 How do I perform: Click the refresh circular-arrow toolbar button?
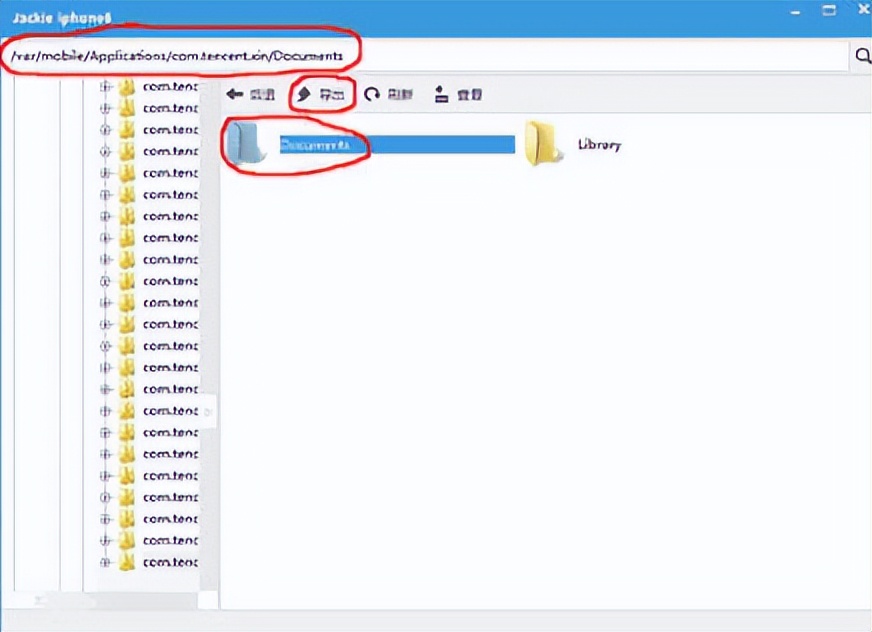point(388,95)
